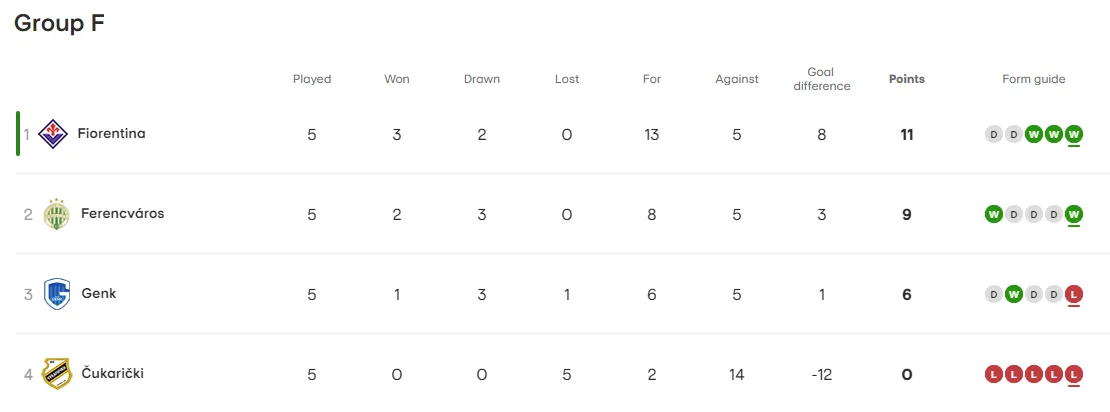Click the Čukarički club crest icon
The image size is (1110, 412).
coord(57,374)
